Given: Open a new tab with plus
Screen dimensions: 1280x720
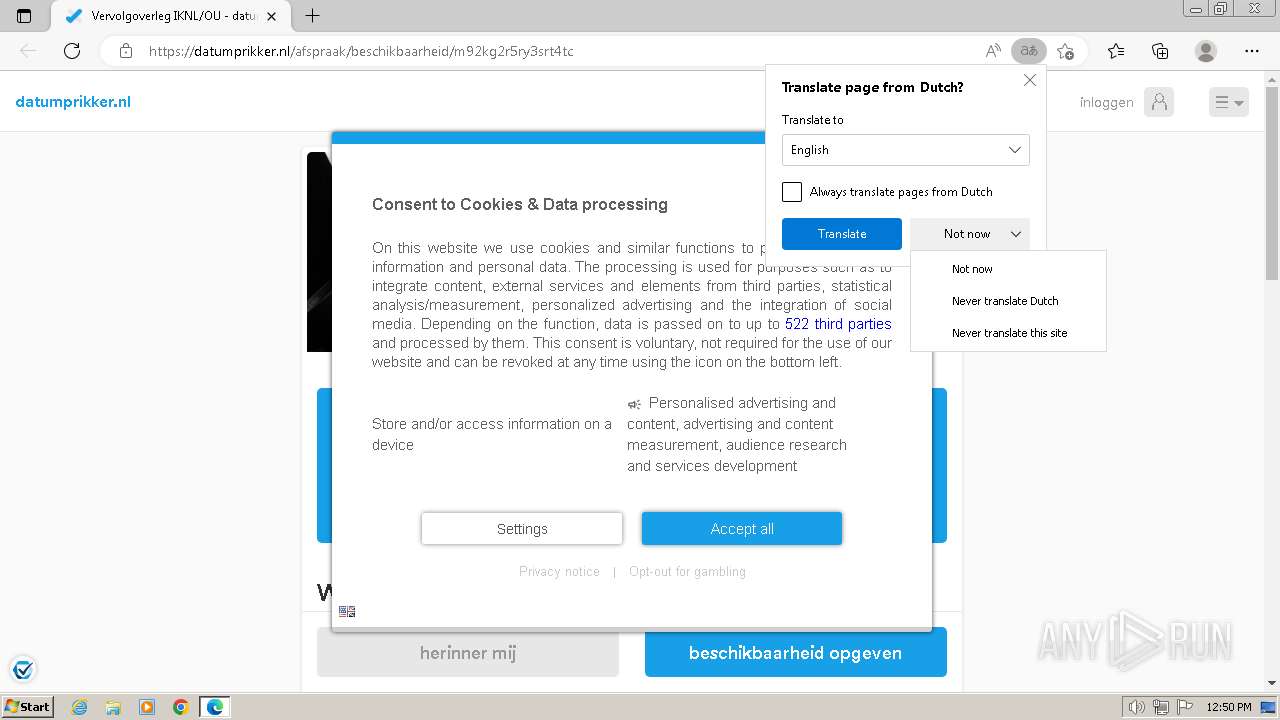Looking at the screenshot, I should [x=312, y=16].
